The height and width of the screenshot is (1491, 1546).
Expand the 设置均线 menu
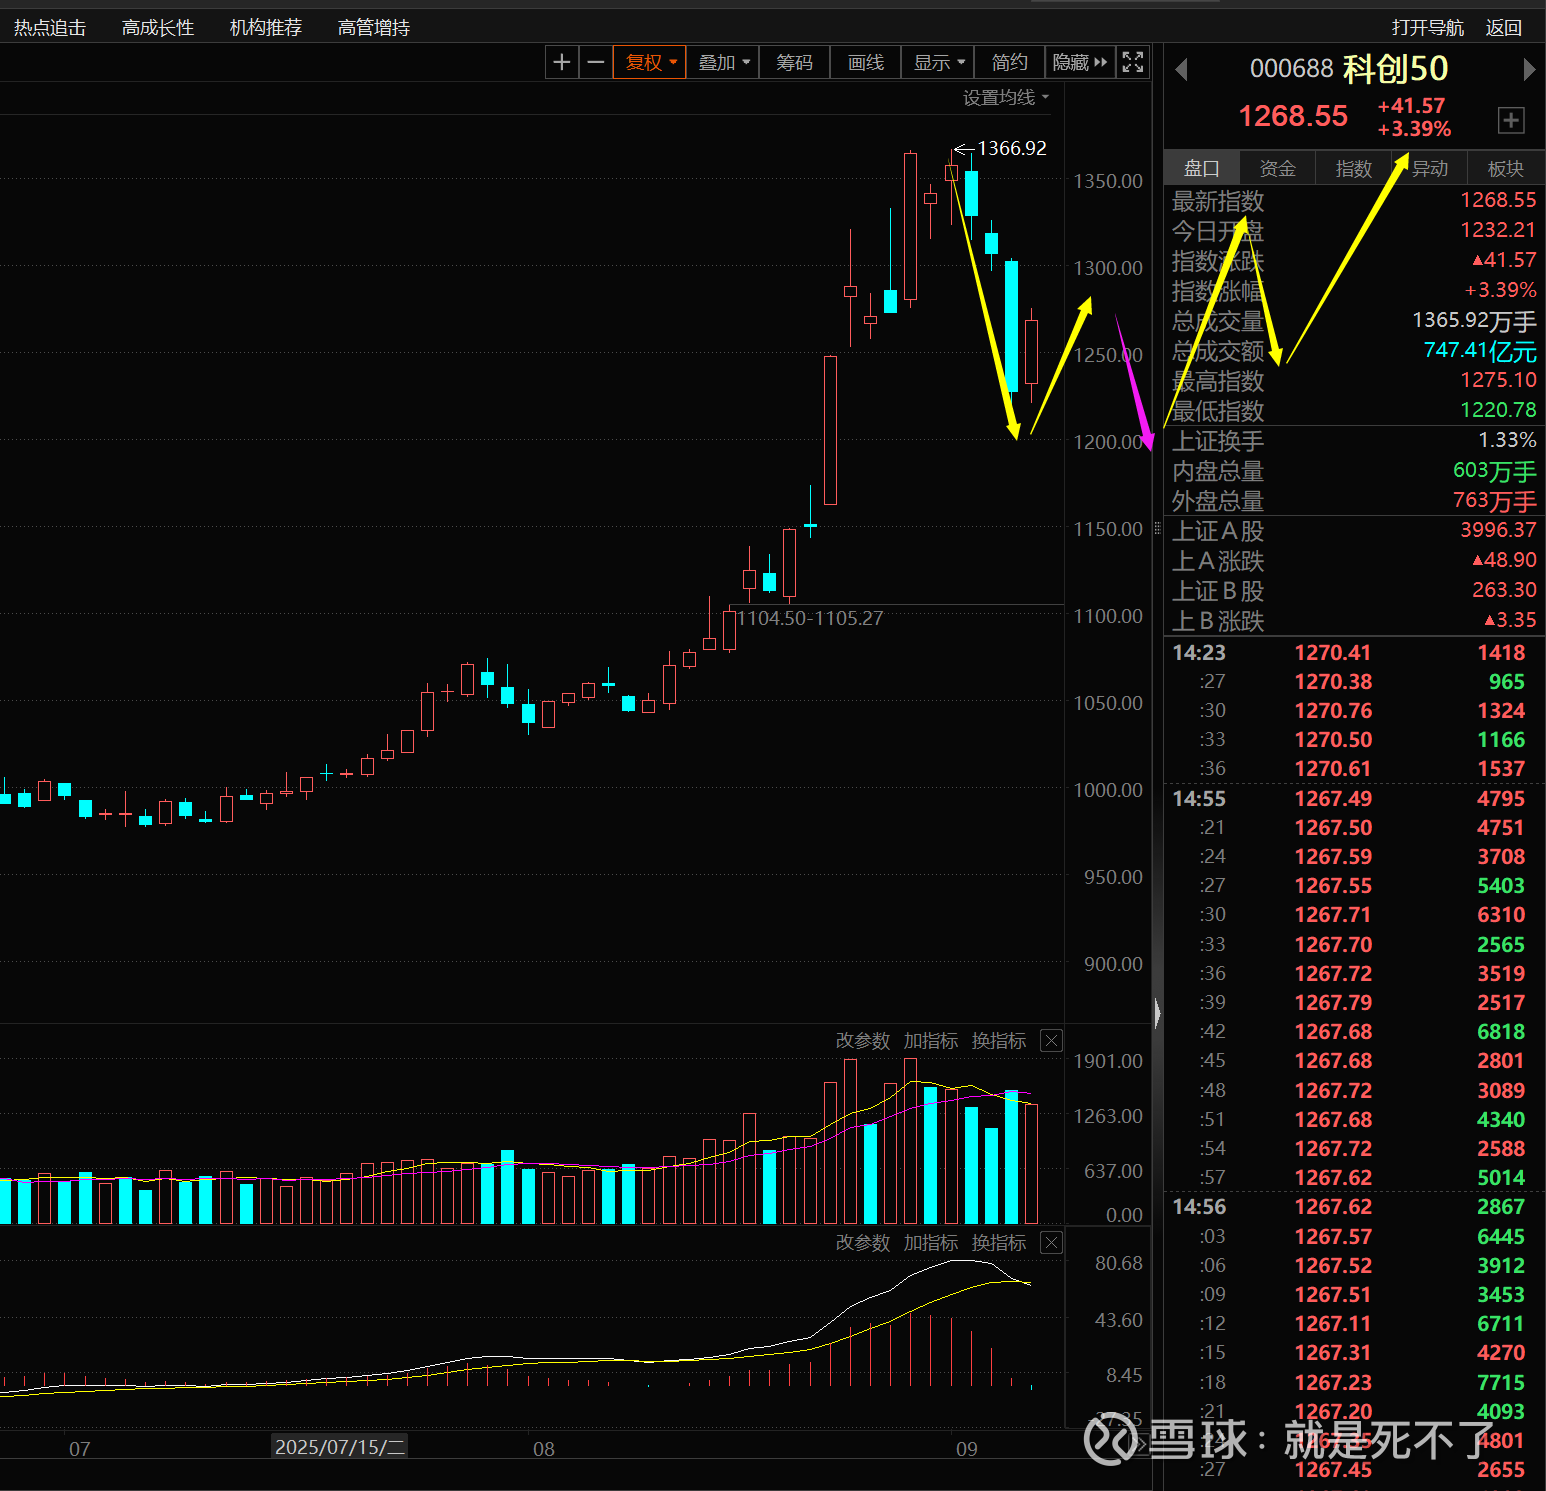[x=1006, y=98]
